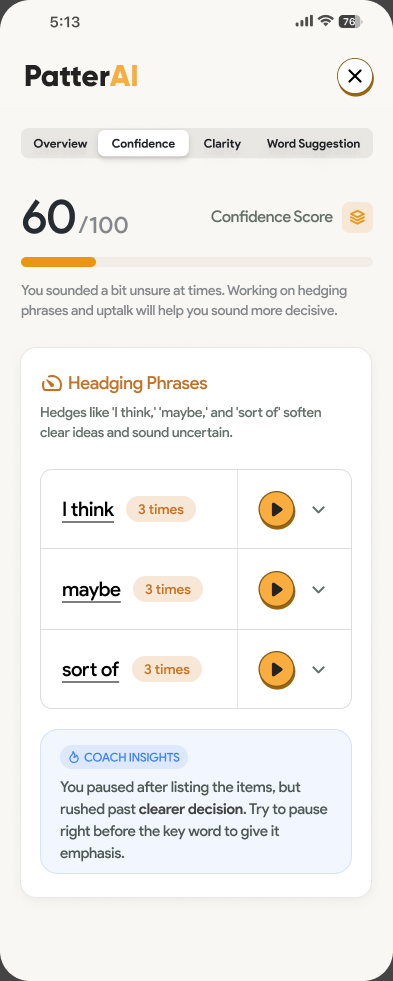Tap the PatterAI logo
Viewport: 393px width, 981px height.
(81, 76)
